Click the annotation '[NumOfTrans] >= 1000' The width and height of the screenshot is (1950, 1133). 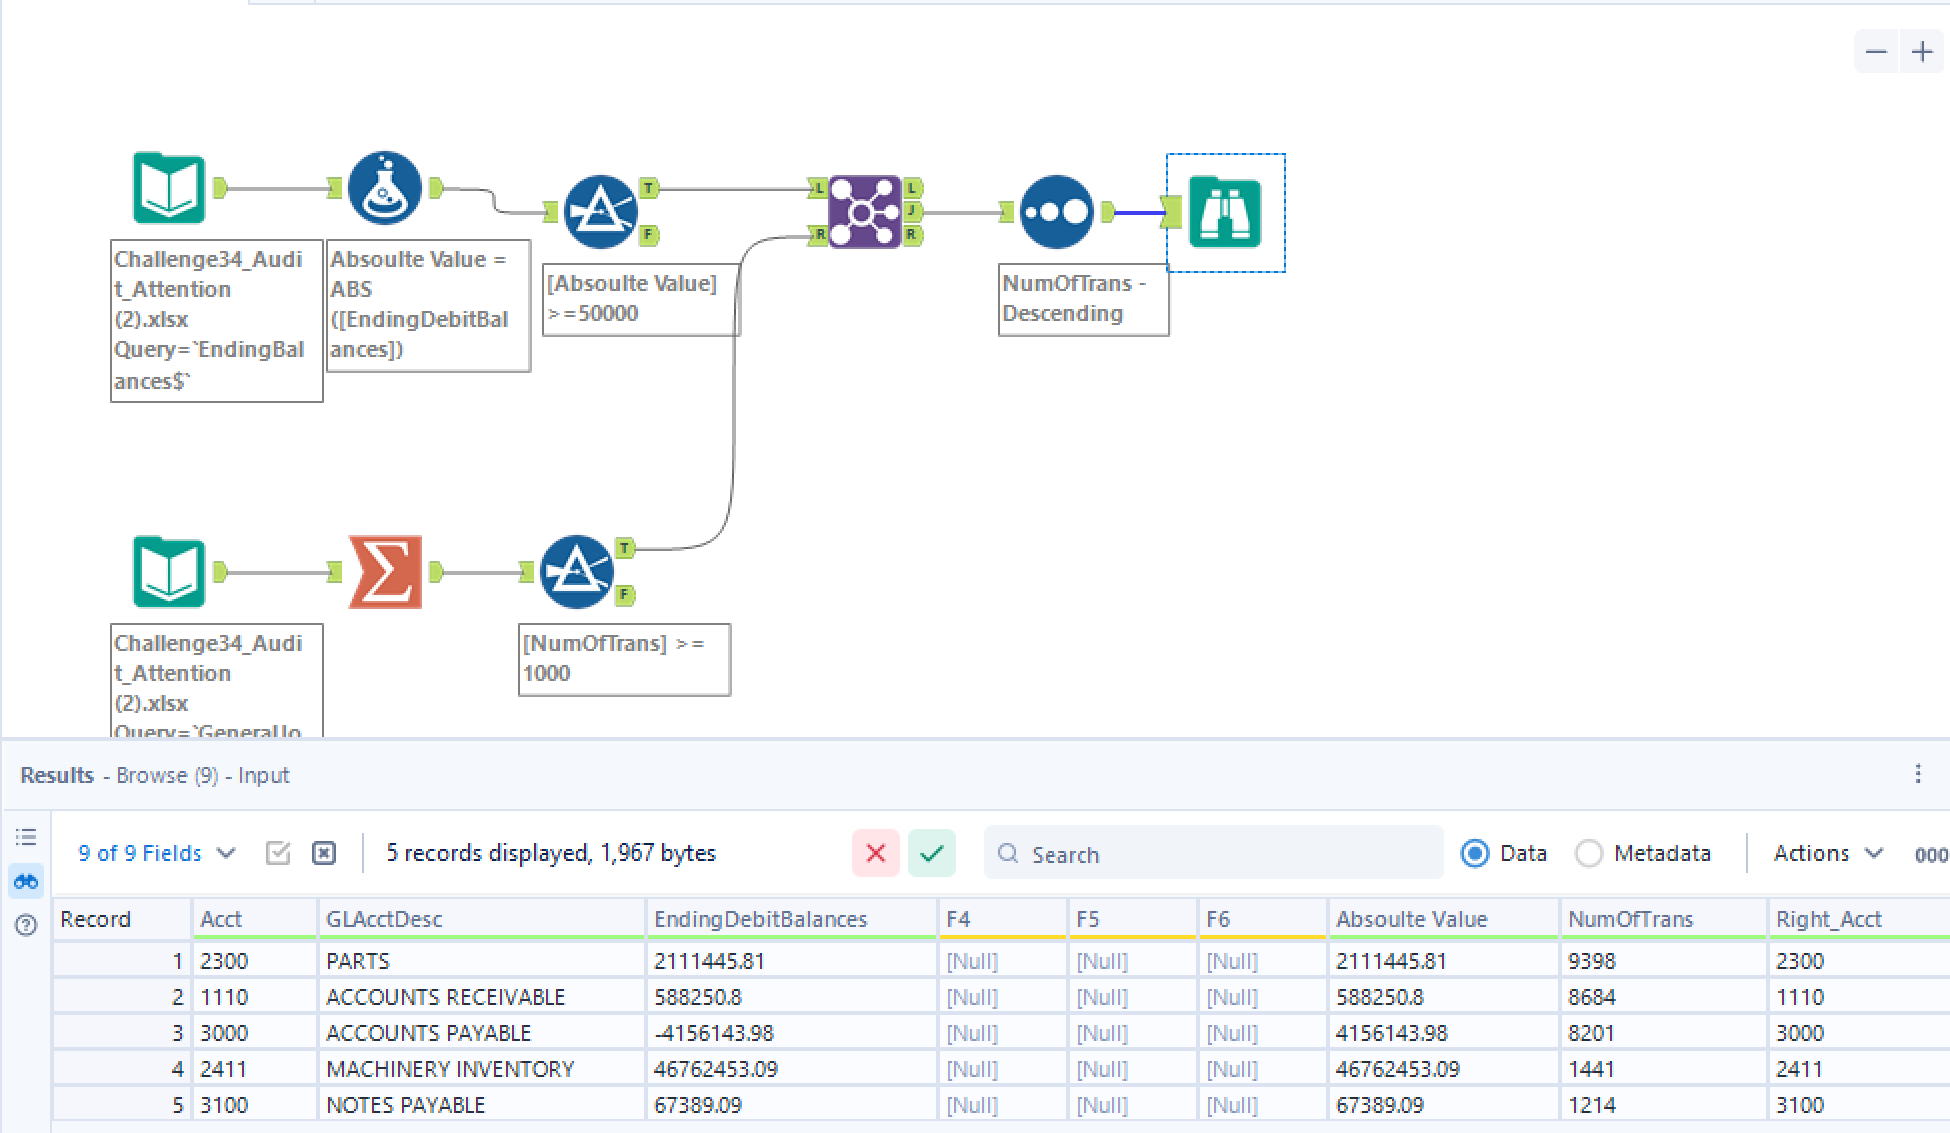click(625, 659)
